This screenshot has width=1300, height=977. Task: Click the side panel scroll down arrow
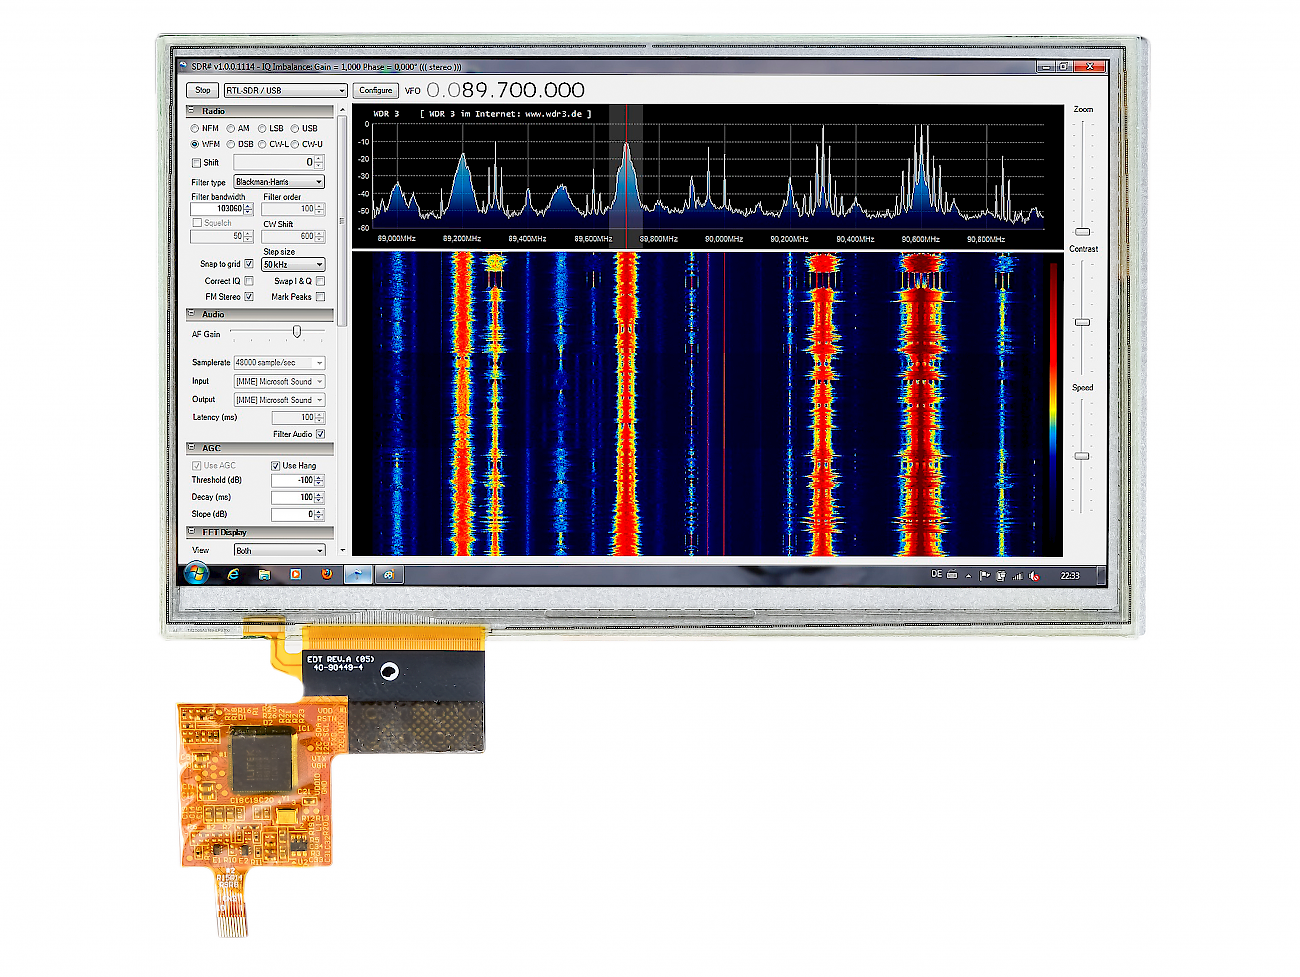pos(342,550)
